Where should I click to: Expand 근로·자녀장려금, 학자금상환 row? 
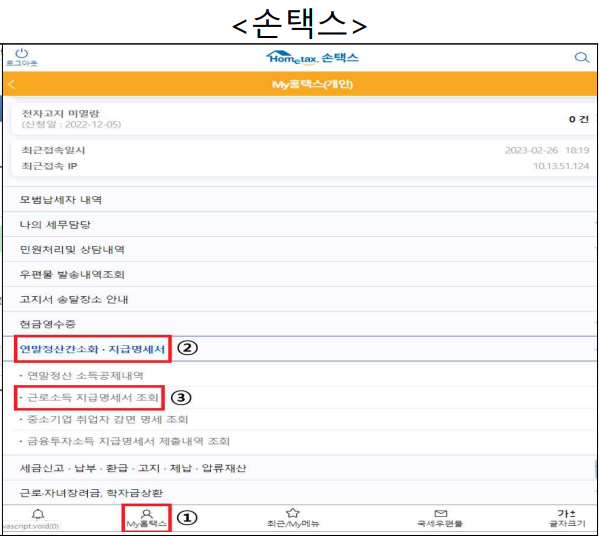tap(300, 493)
